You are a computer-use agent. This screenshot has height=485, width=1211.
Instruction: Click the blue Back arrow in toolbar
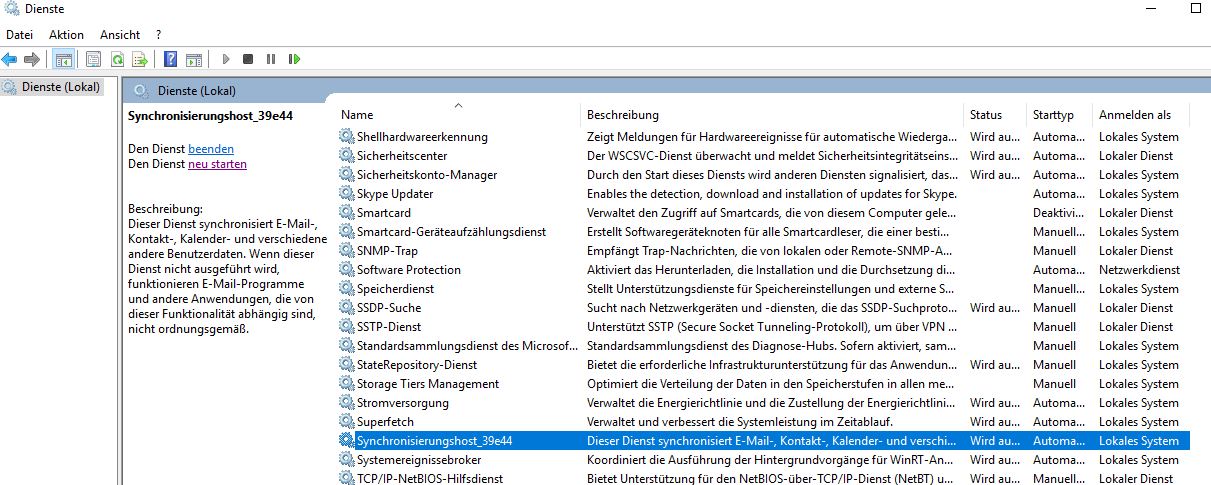10,59
